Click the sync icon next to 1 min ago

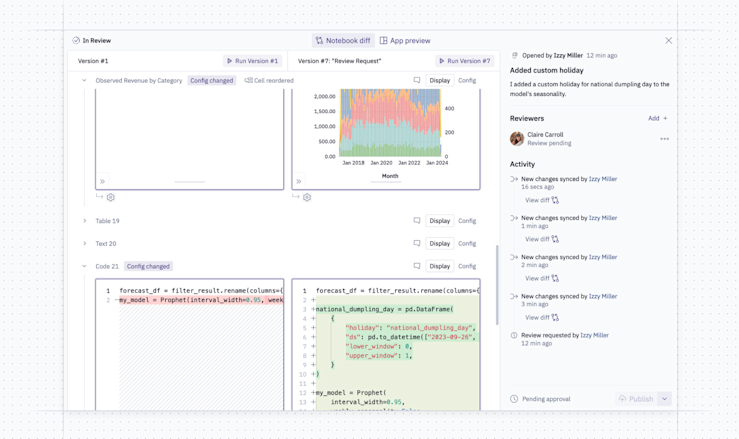pos(514,218)
